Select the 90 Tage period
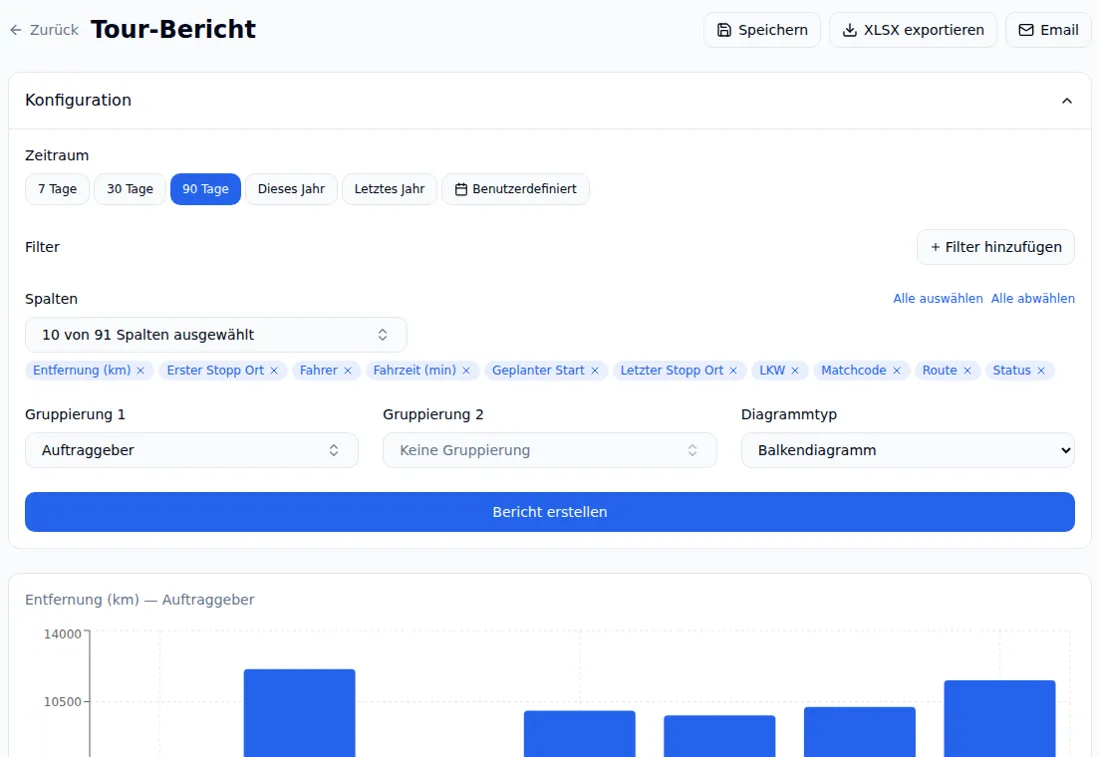This screenshot has height=757, width=1100. click(206, 189)
